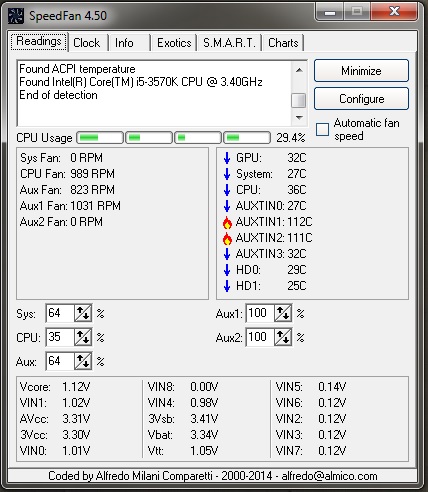Click the i5-3570K CPU log line
Screen dimensions: 428x492
141,82
